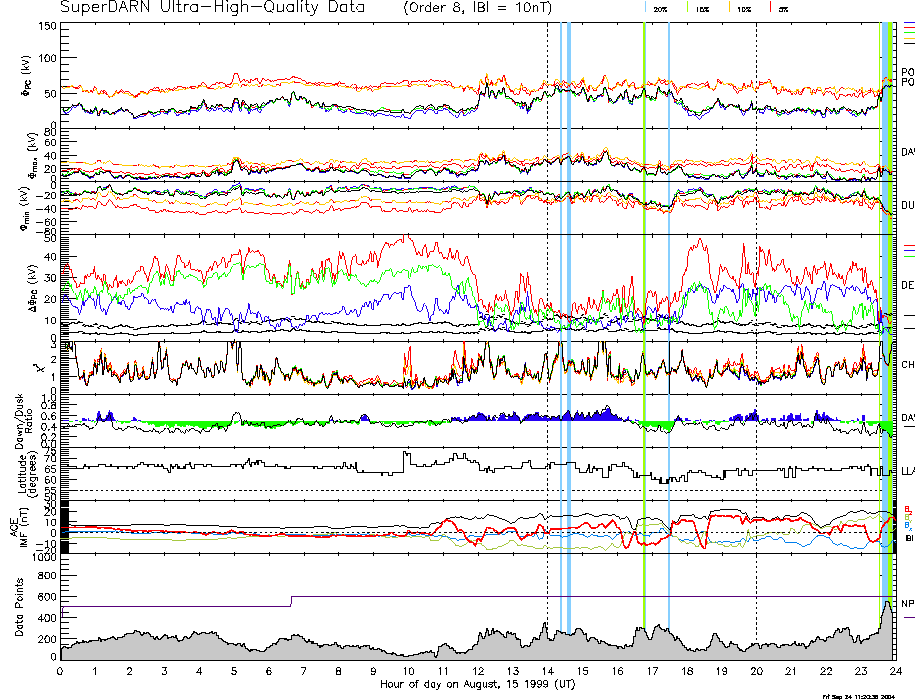Click the dashed vertical line at hour 20
Screen dimensions: 915x700
click(756, 300)
